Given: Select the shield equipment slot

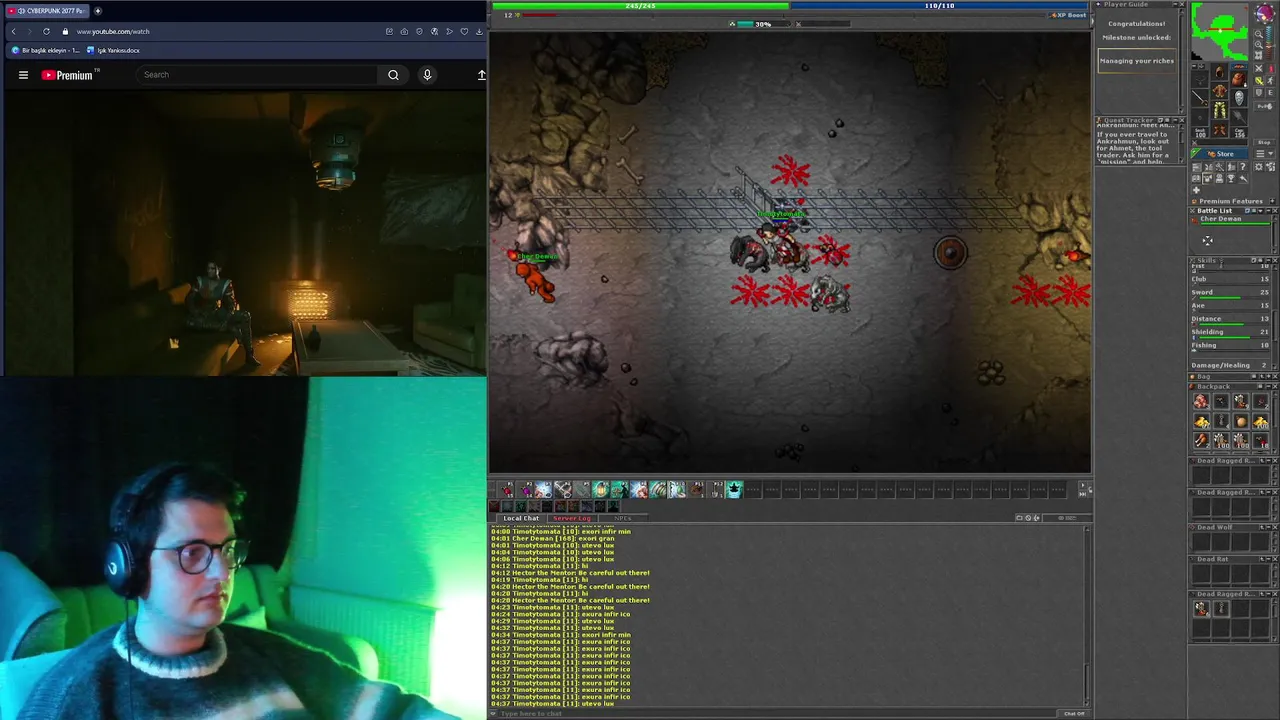Looking at the screenshot, I should point(1239,98).
